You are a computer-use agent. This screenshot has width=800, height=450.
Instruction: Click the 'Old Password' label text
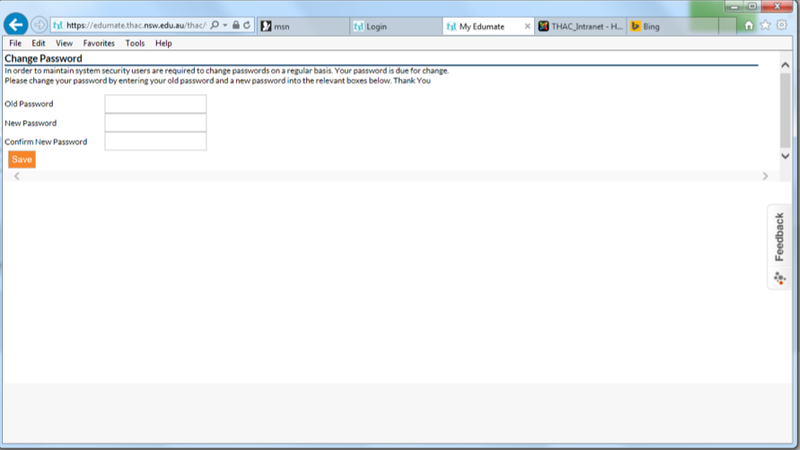(x=29, y=104)
